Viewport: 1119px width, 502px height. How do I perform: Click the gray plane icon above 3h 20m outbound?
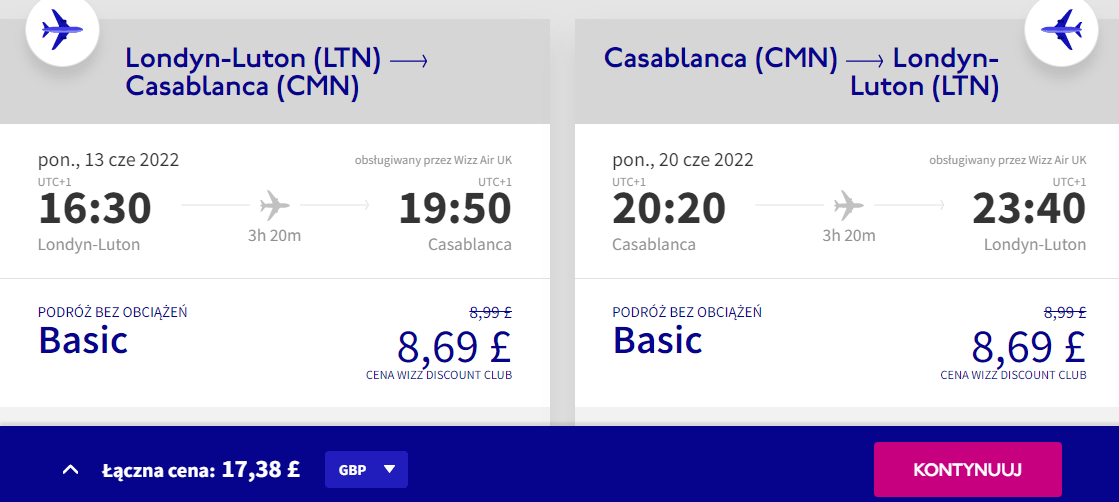point(275,206)
